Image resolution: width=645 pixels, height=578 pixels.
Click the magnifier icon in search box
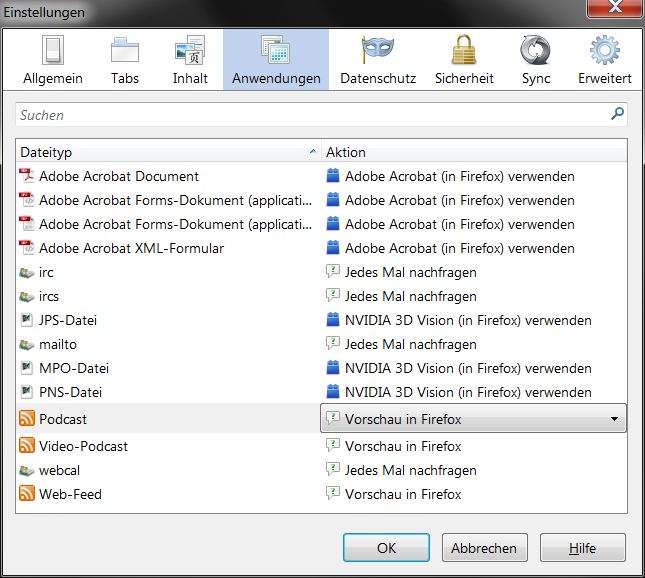[x=617, y=114]
